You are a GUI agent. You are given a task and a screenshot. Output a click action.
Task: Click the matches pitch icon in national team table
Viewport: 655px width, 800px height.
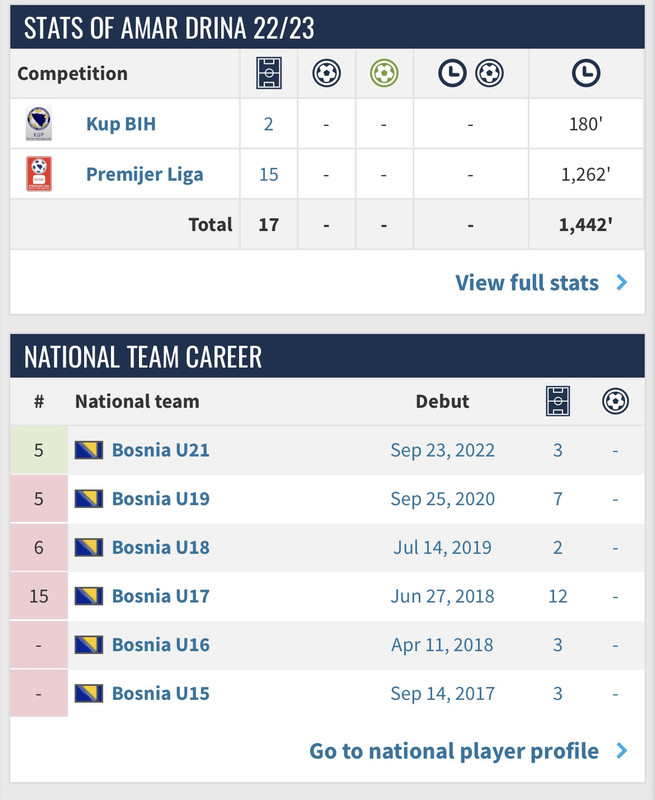point(558,401)
